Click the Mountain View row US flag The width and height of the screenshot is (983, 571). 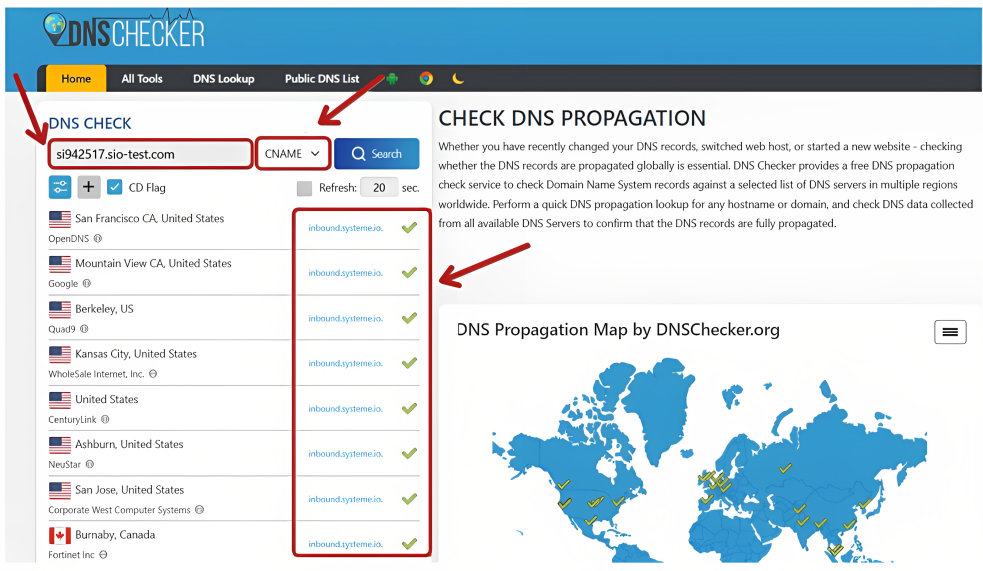click(60, 264)
